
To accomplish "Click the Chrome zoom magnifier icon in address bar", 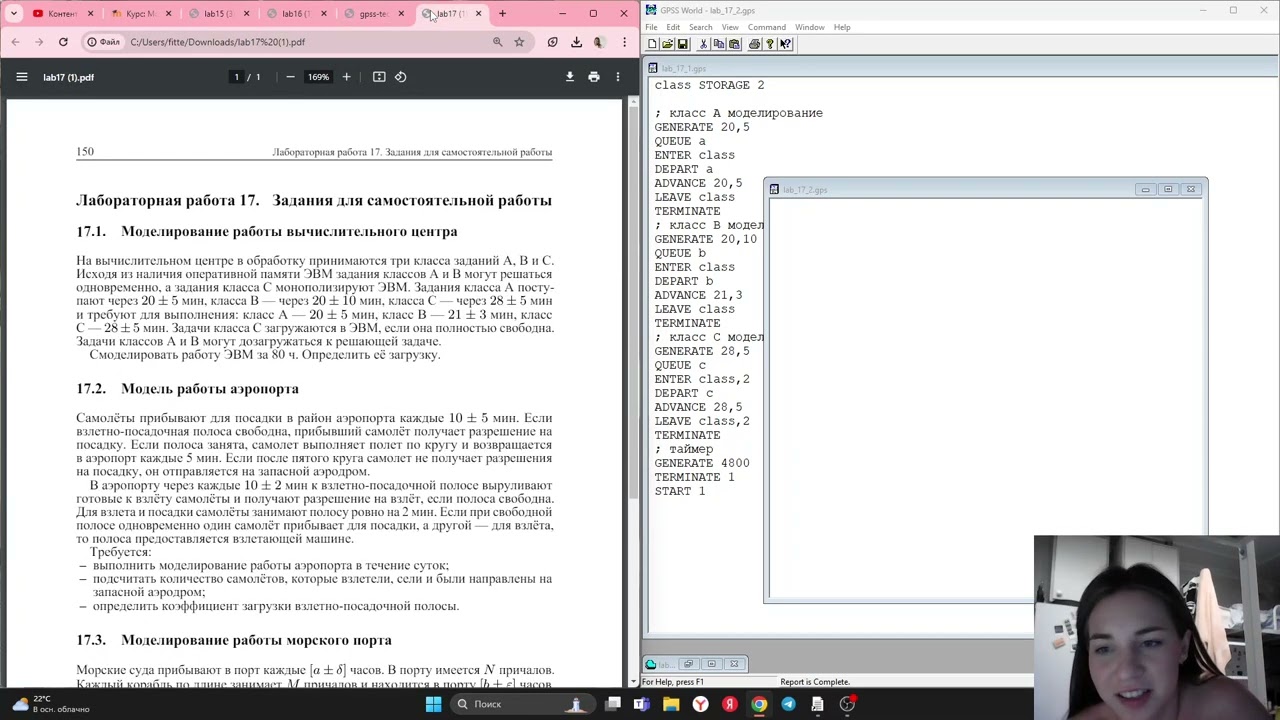I will tap(497, 42).
